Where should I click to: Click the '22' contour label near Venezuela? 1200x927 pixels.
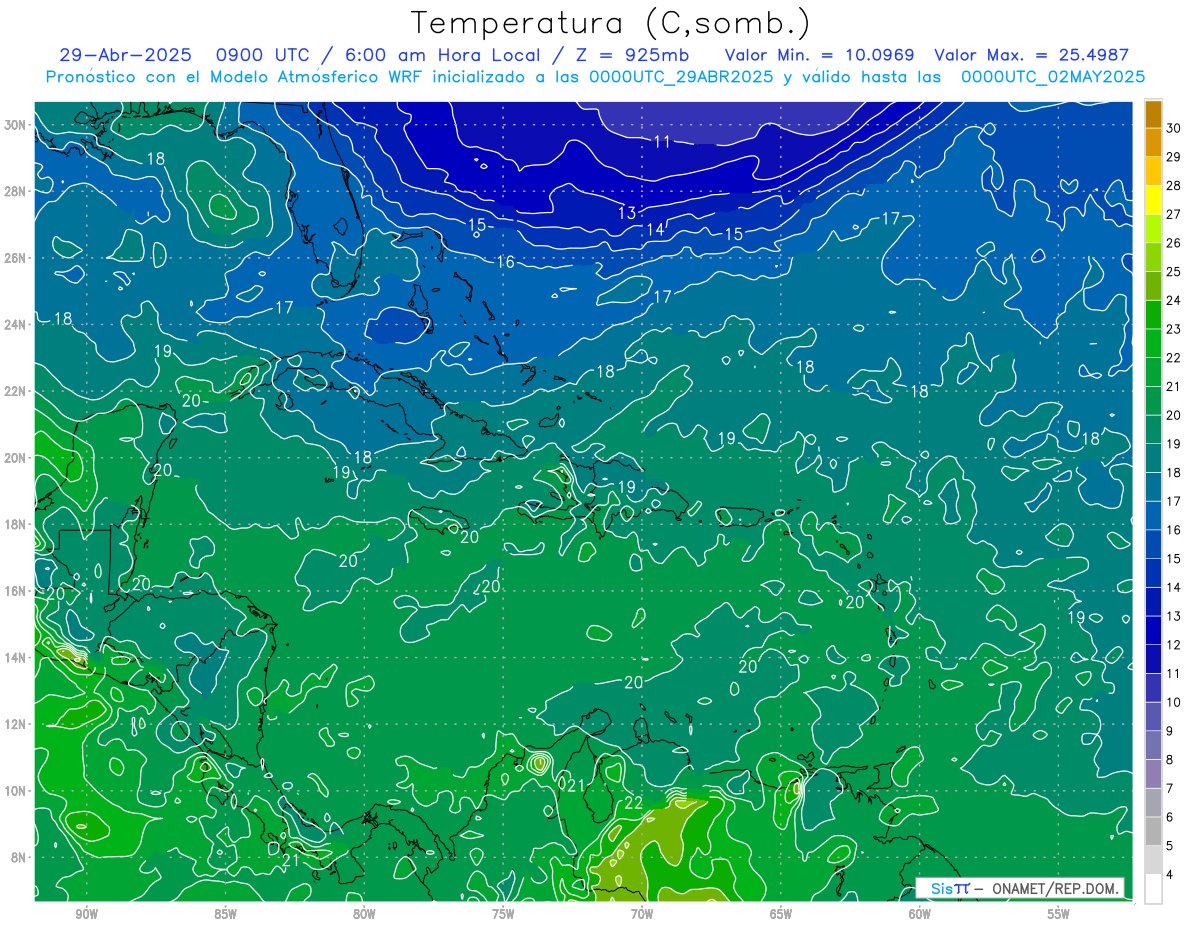[x=634, y=803]
